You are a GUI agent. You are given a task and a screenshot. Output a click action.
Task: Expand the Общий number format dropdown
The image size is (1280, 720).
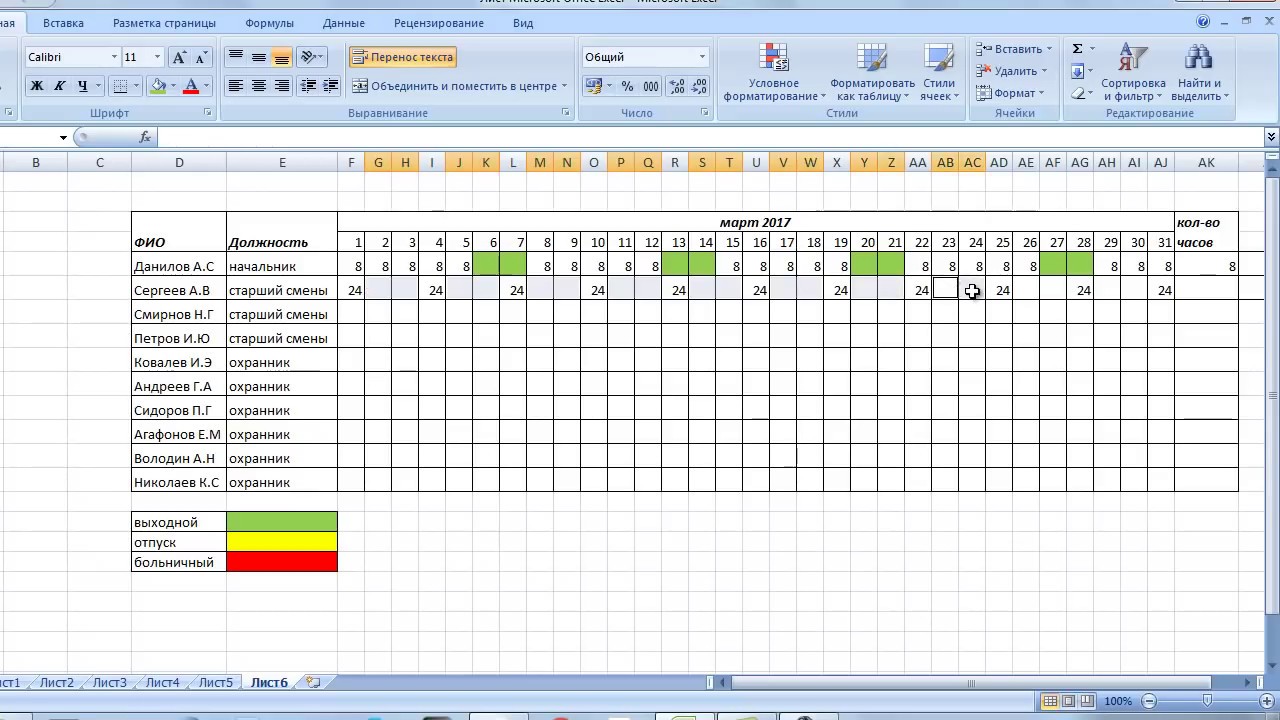tap(702, 57)
